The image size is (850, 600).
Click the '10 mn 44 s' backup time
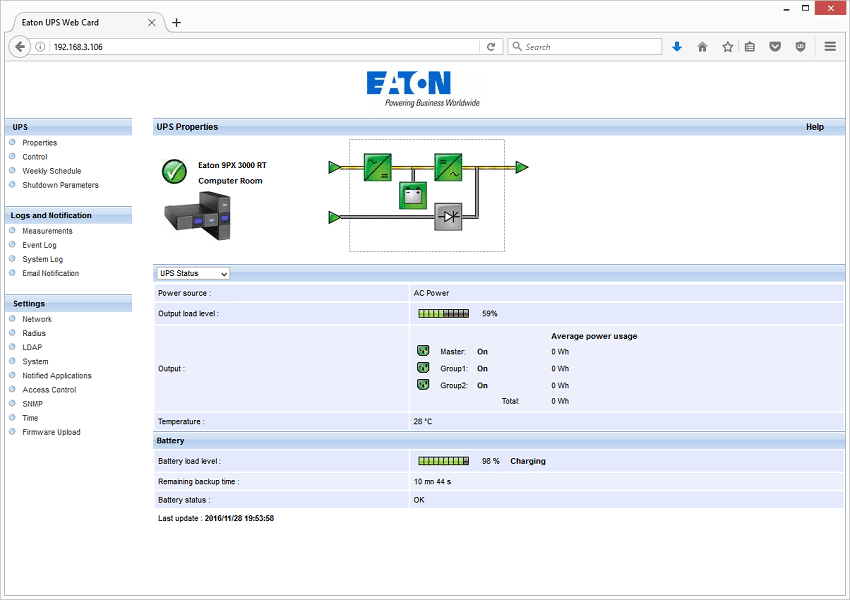432,481
